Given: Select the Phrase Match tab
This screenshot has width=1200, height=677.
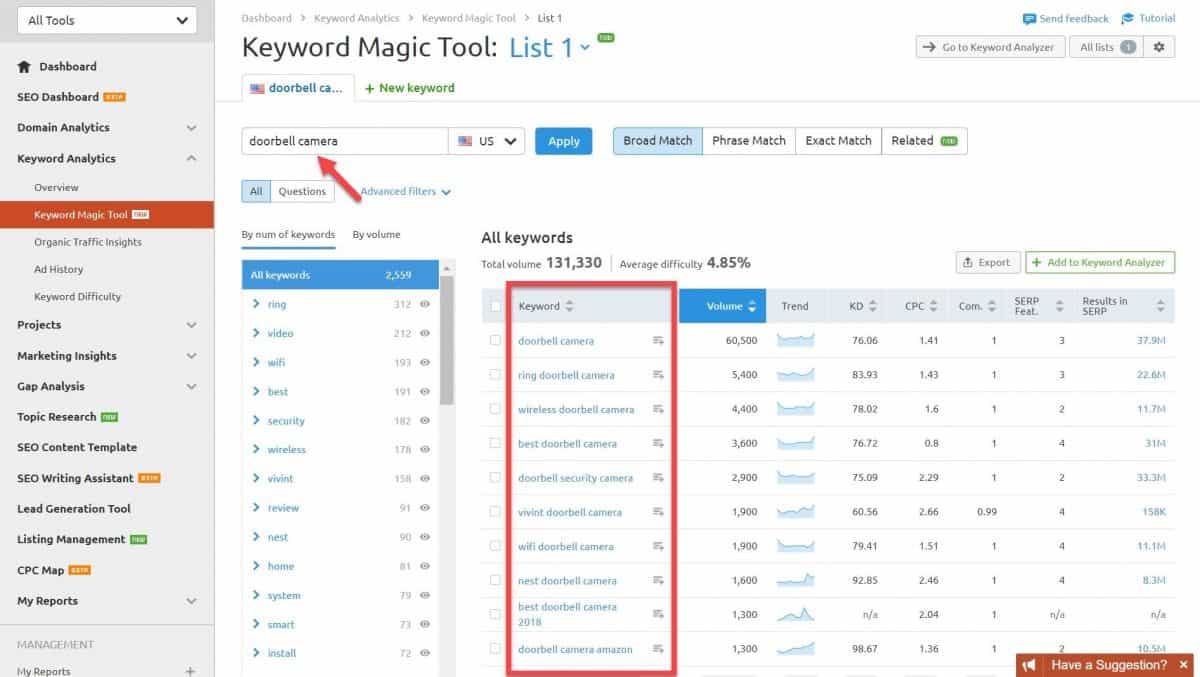Looking at the screenshot, I should (749, 141).
